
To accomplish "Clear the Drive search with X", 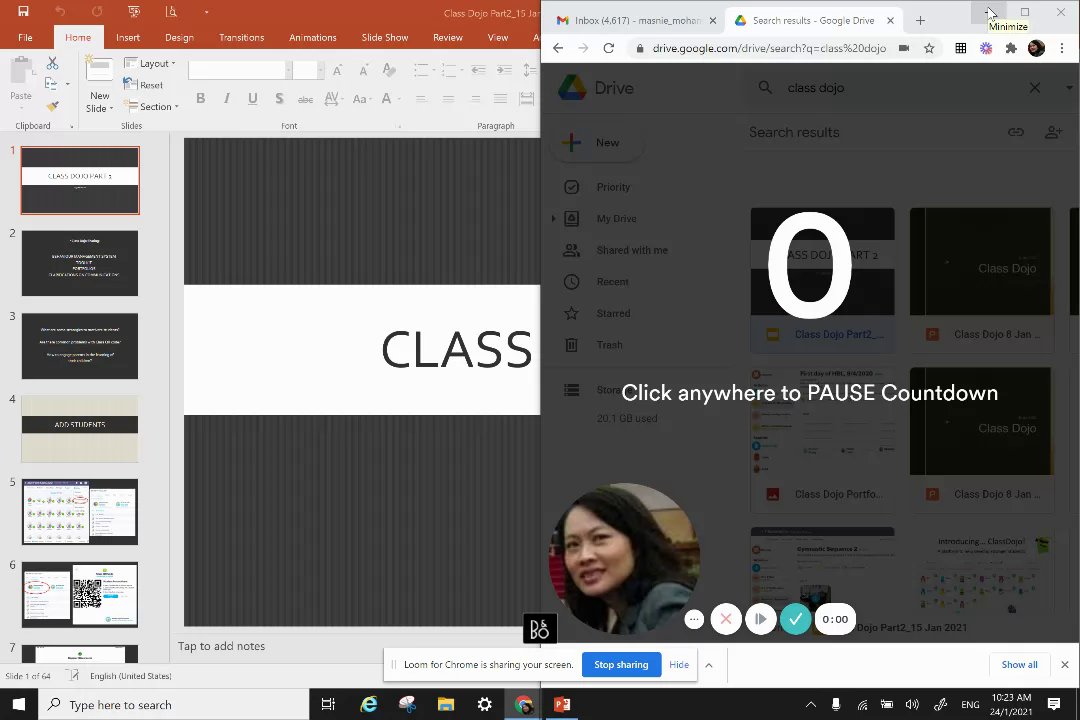I will click(1035, 88).
